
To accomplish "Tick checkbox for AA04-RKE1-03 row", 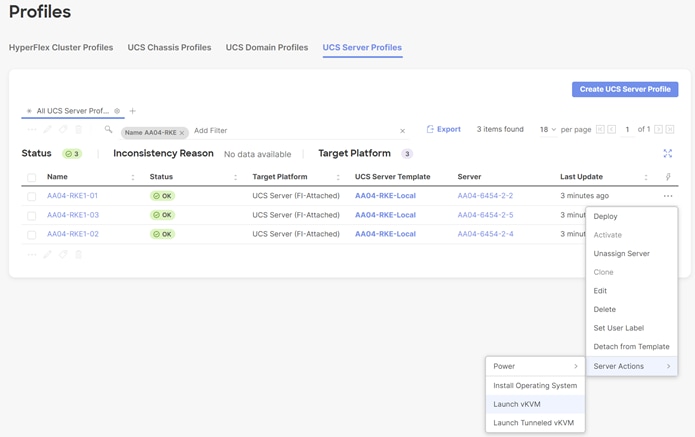I will (31, 216).
